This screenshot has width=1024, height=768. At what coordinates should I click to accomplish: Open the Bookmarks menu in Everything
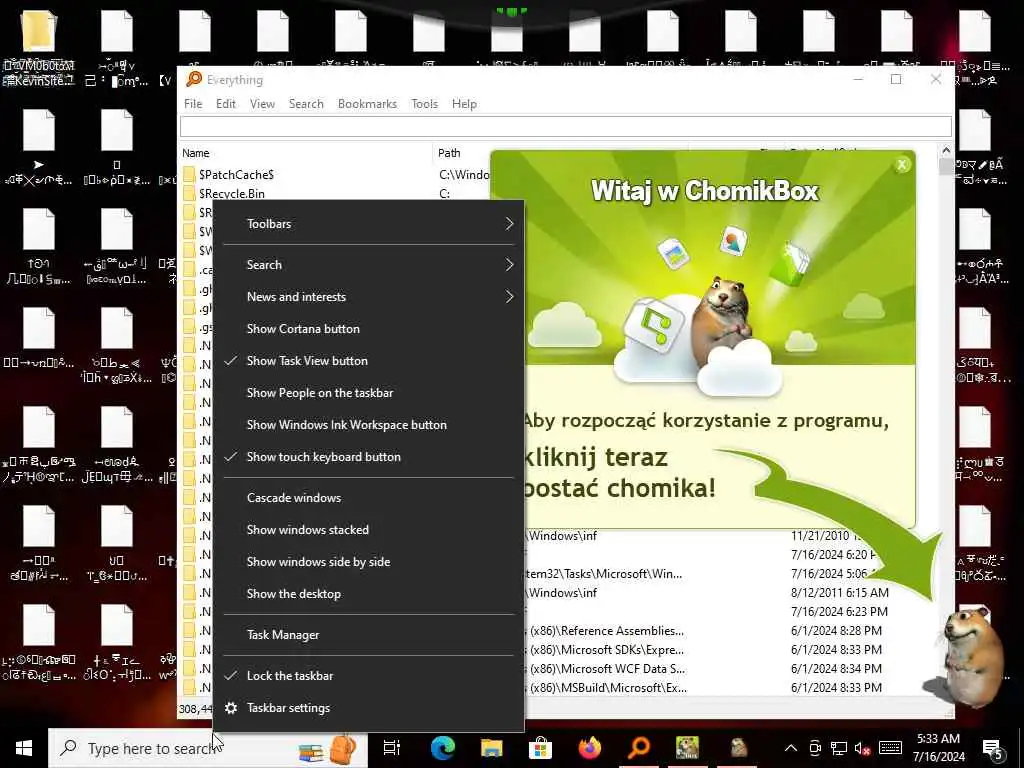coord(367,104)
